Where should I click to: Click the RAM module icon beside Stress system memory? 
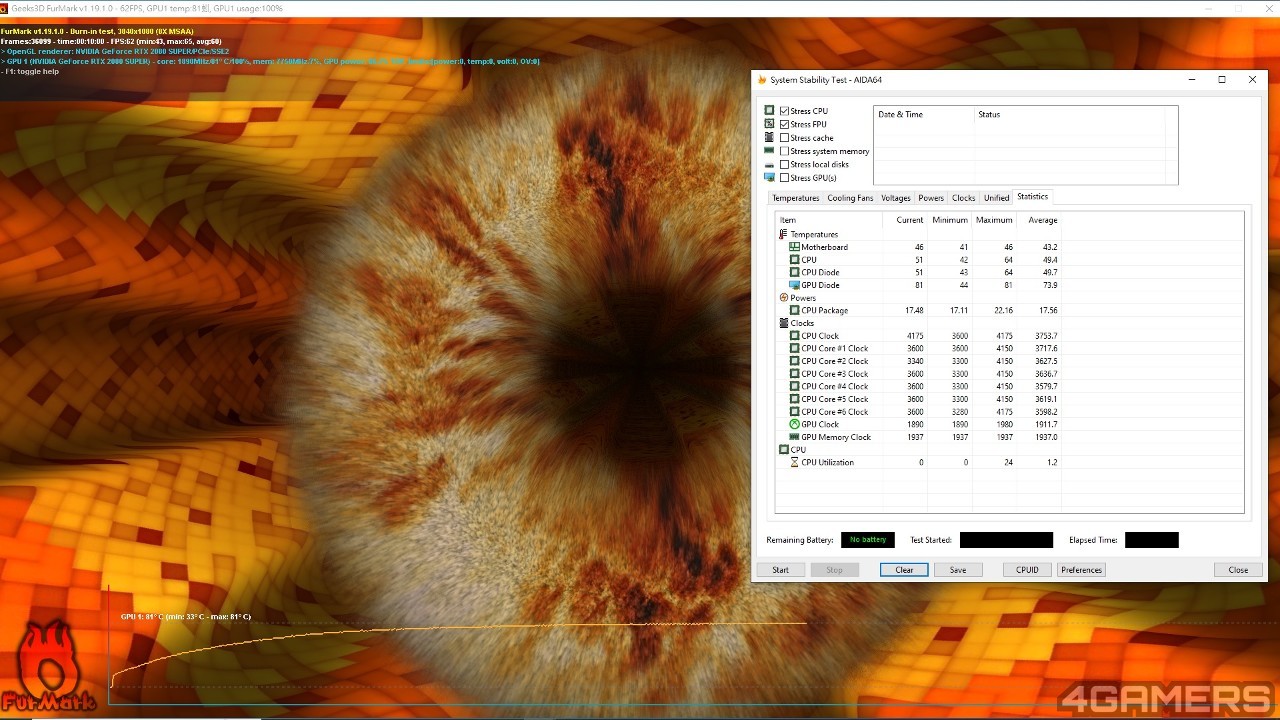[769, 151]
